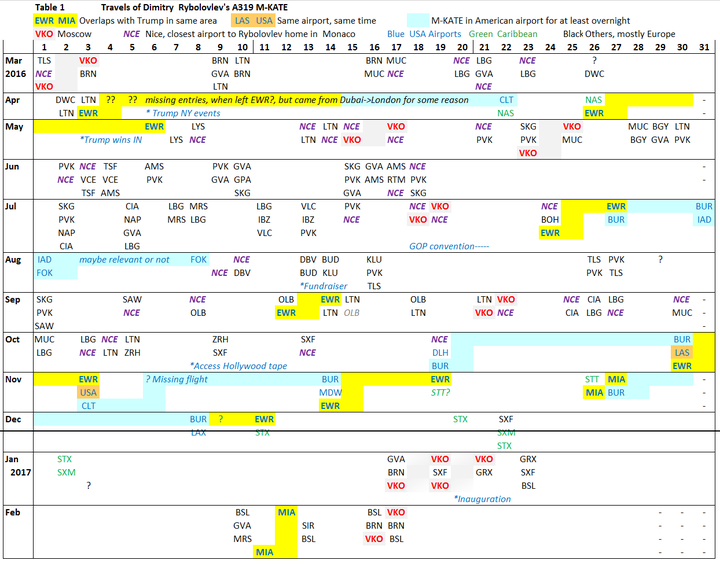Screen dimensions: 720x564
Task: Click the '*Inauguration' annotation in January
Action: (482, 499)
